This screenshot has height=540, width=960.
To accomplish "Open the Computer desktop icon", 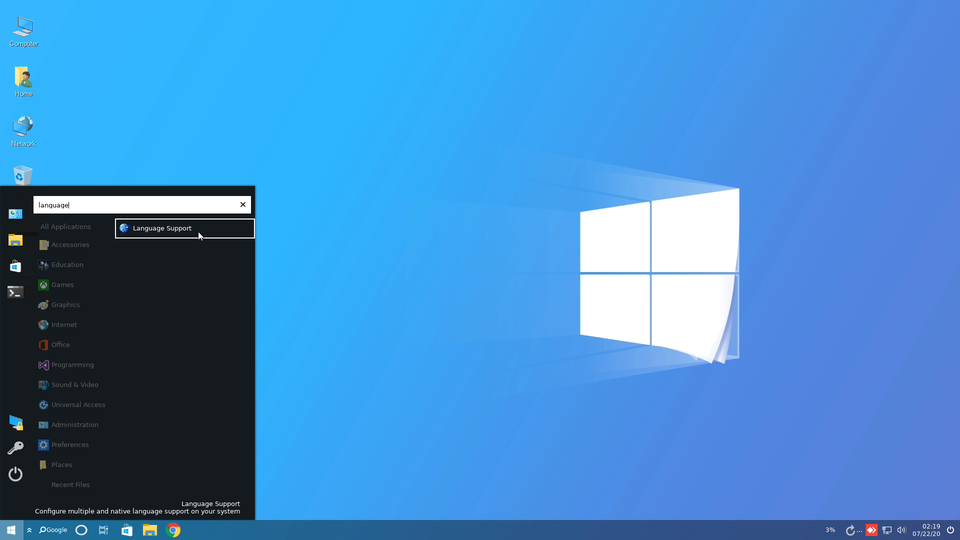I will (x=23, y=32).
